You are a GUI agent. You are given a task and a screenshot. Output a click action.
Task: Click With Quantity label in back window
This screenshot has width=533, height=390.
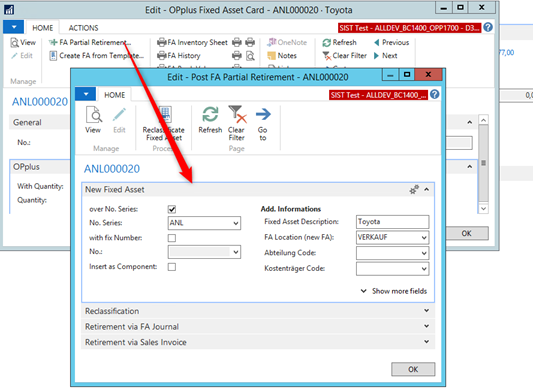40,186
